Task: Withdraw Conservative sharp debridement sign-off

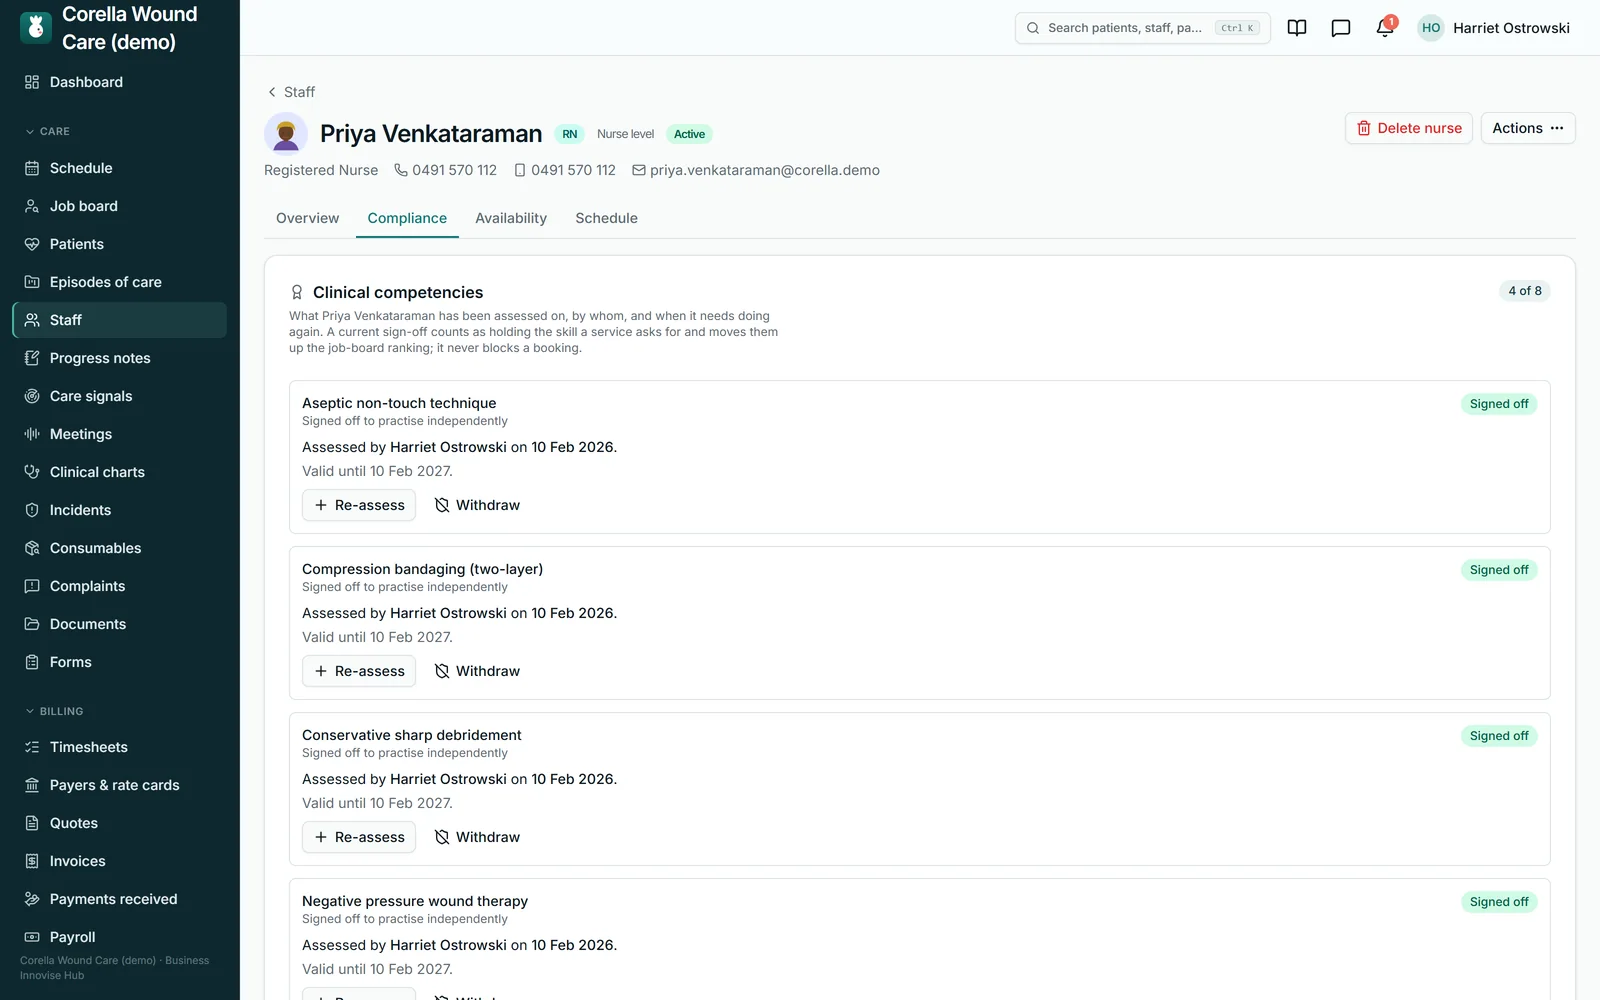Action: 478,837
